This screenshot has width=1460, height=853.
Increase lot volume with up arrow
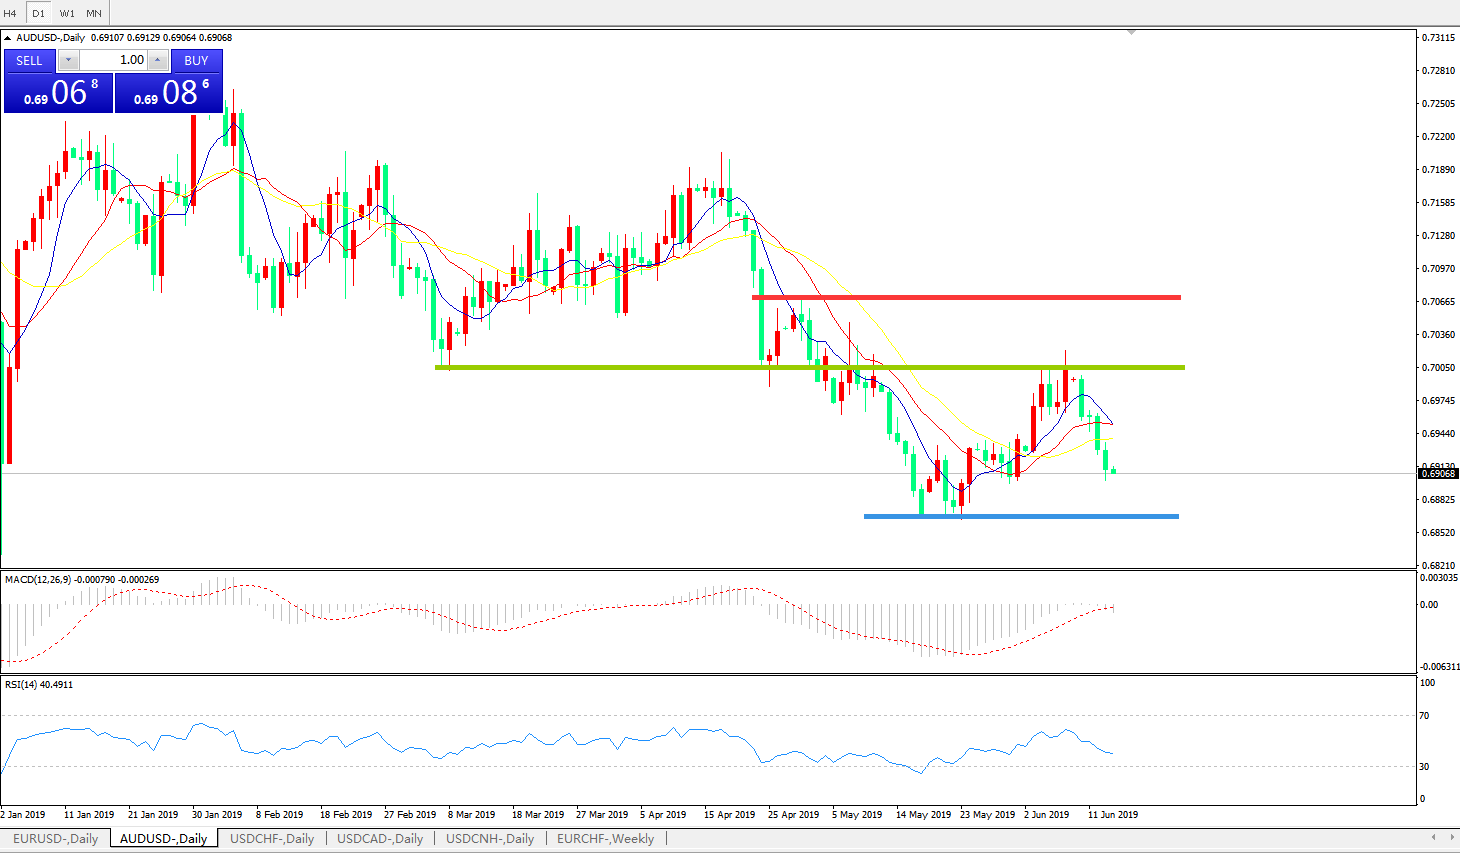(157, 61)
